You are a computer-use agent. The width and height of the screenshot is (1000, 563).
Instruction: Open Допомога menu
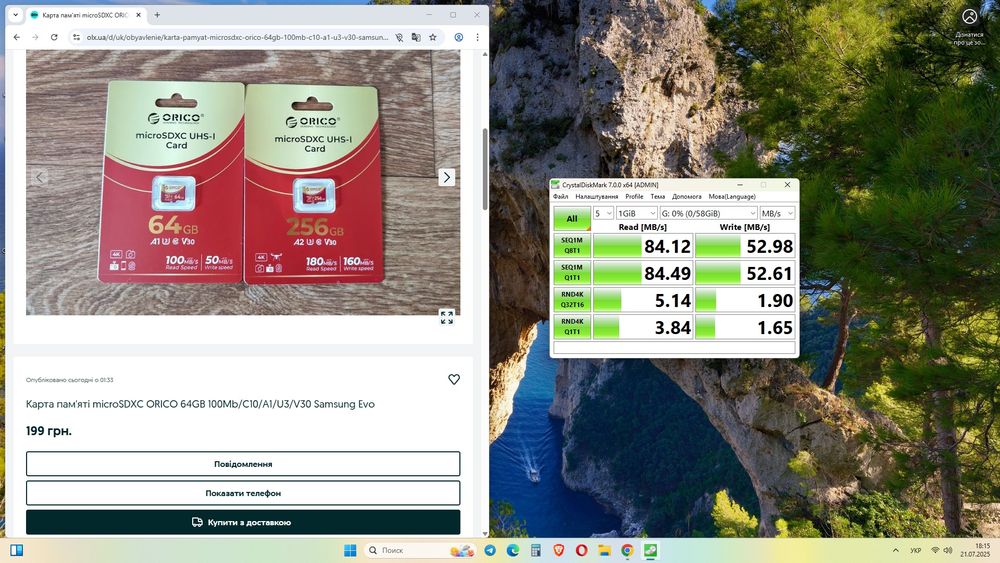click(x=687, y=196)
